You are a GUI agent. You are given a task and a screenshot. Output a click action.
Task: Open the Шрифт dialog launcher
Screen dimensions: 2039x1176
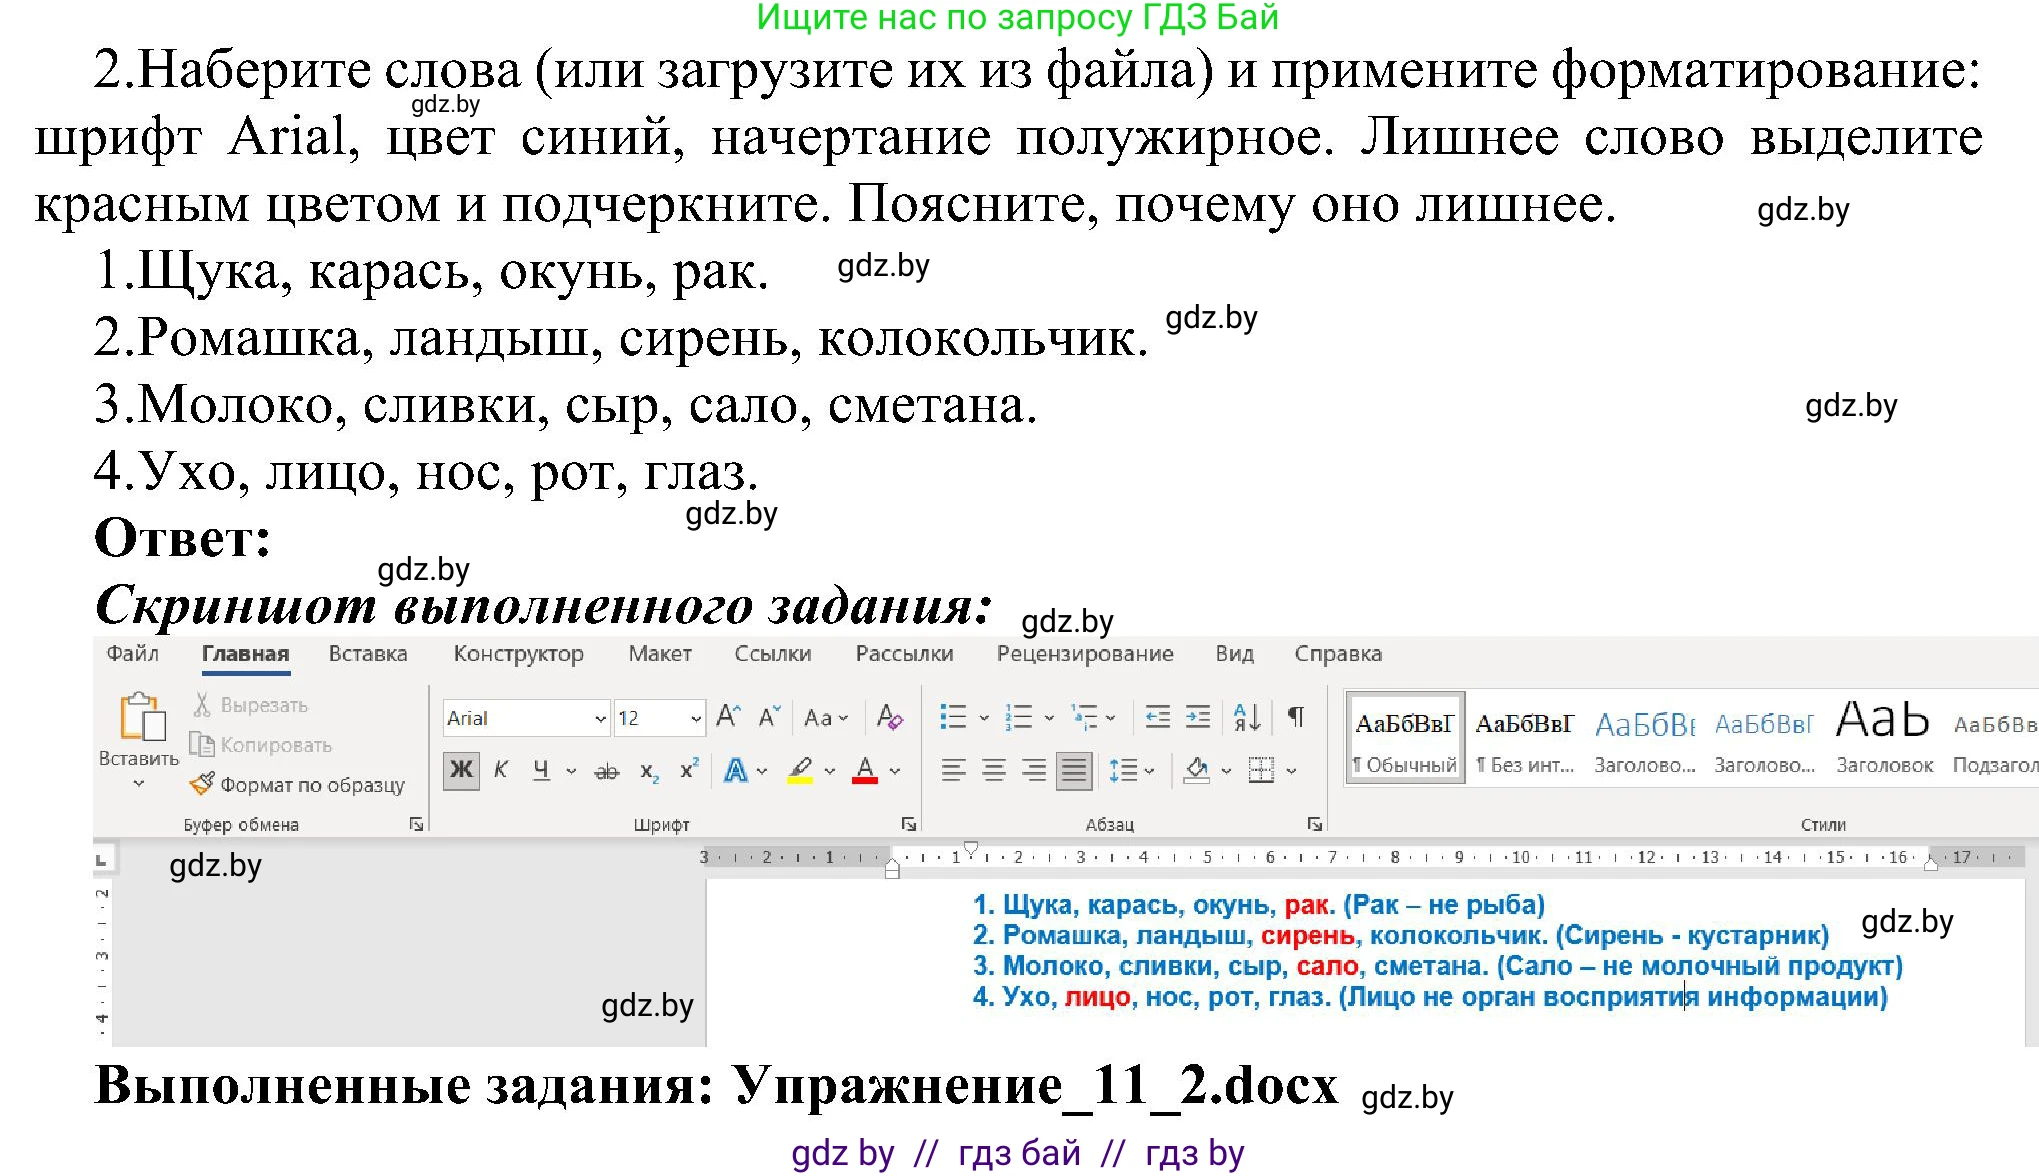[x=911, y=825]
